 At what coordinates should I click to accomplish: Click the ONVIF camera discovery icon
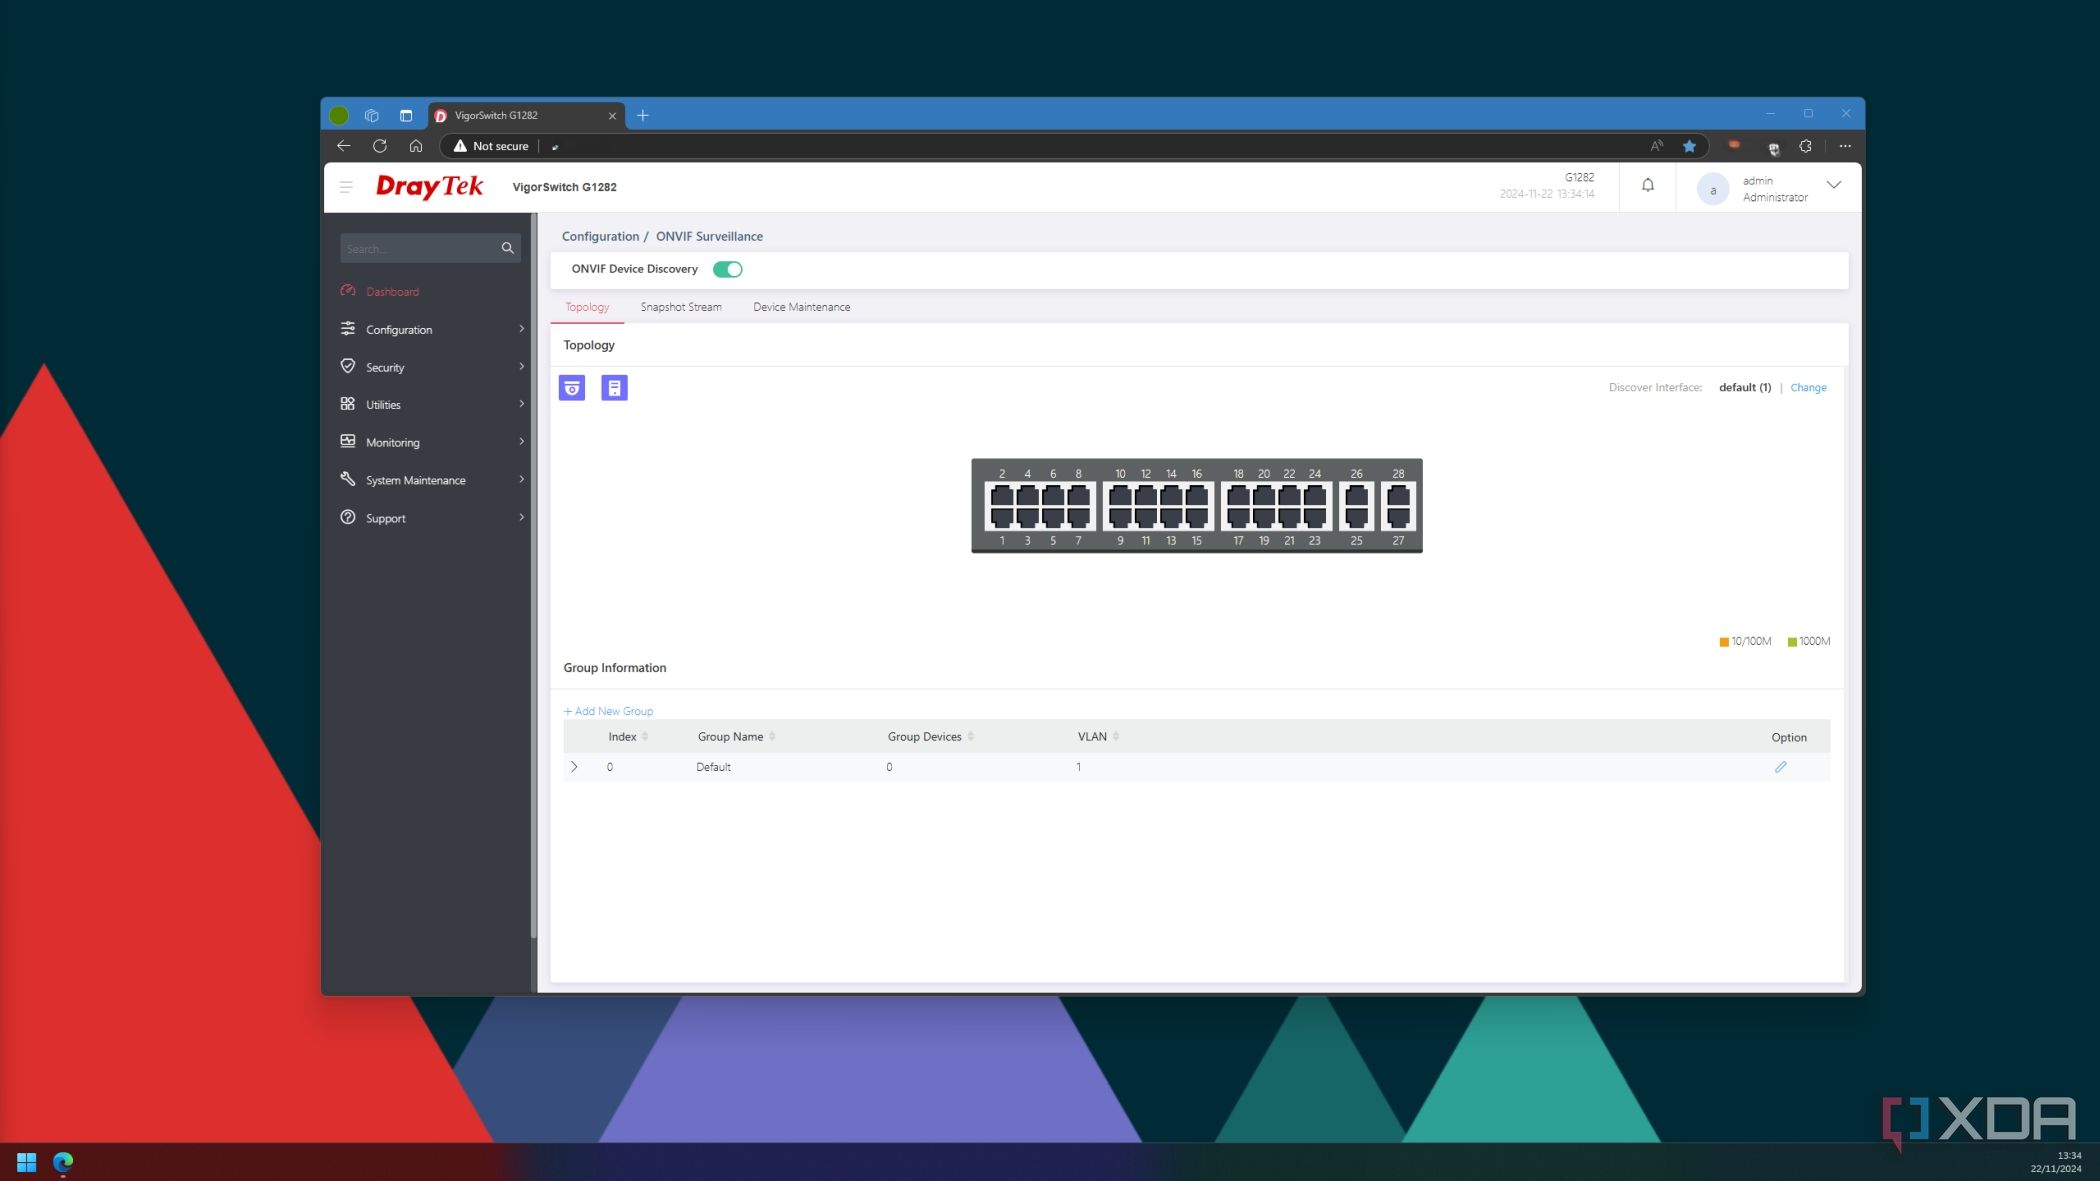571,386
